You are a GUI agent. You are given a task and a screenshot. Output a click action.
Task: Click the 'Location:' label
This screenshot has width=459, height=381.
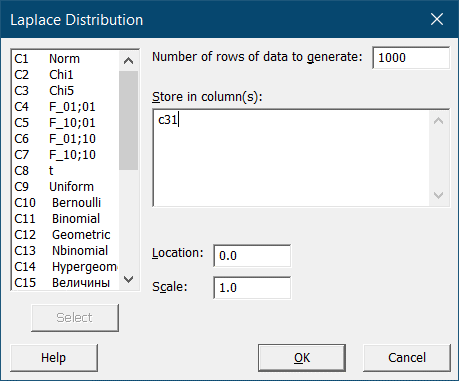[x=178, y=253]
